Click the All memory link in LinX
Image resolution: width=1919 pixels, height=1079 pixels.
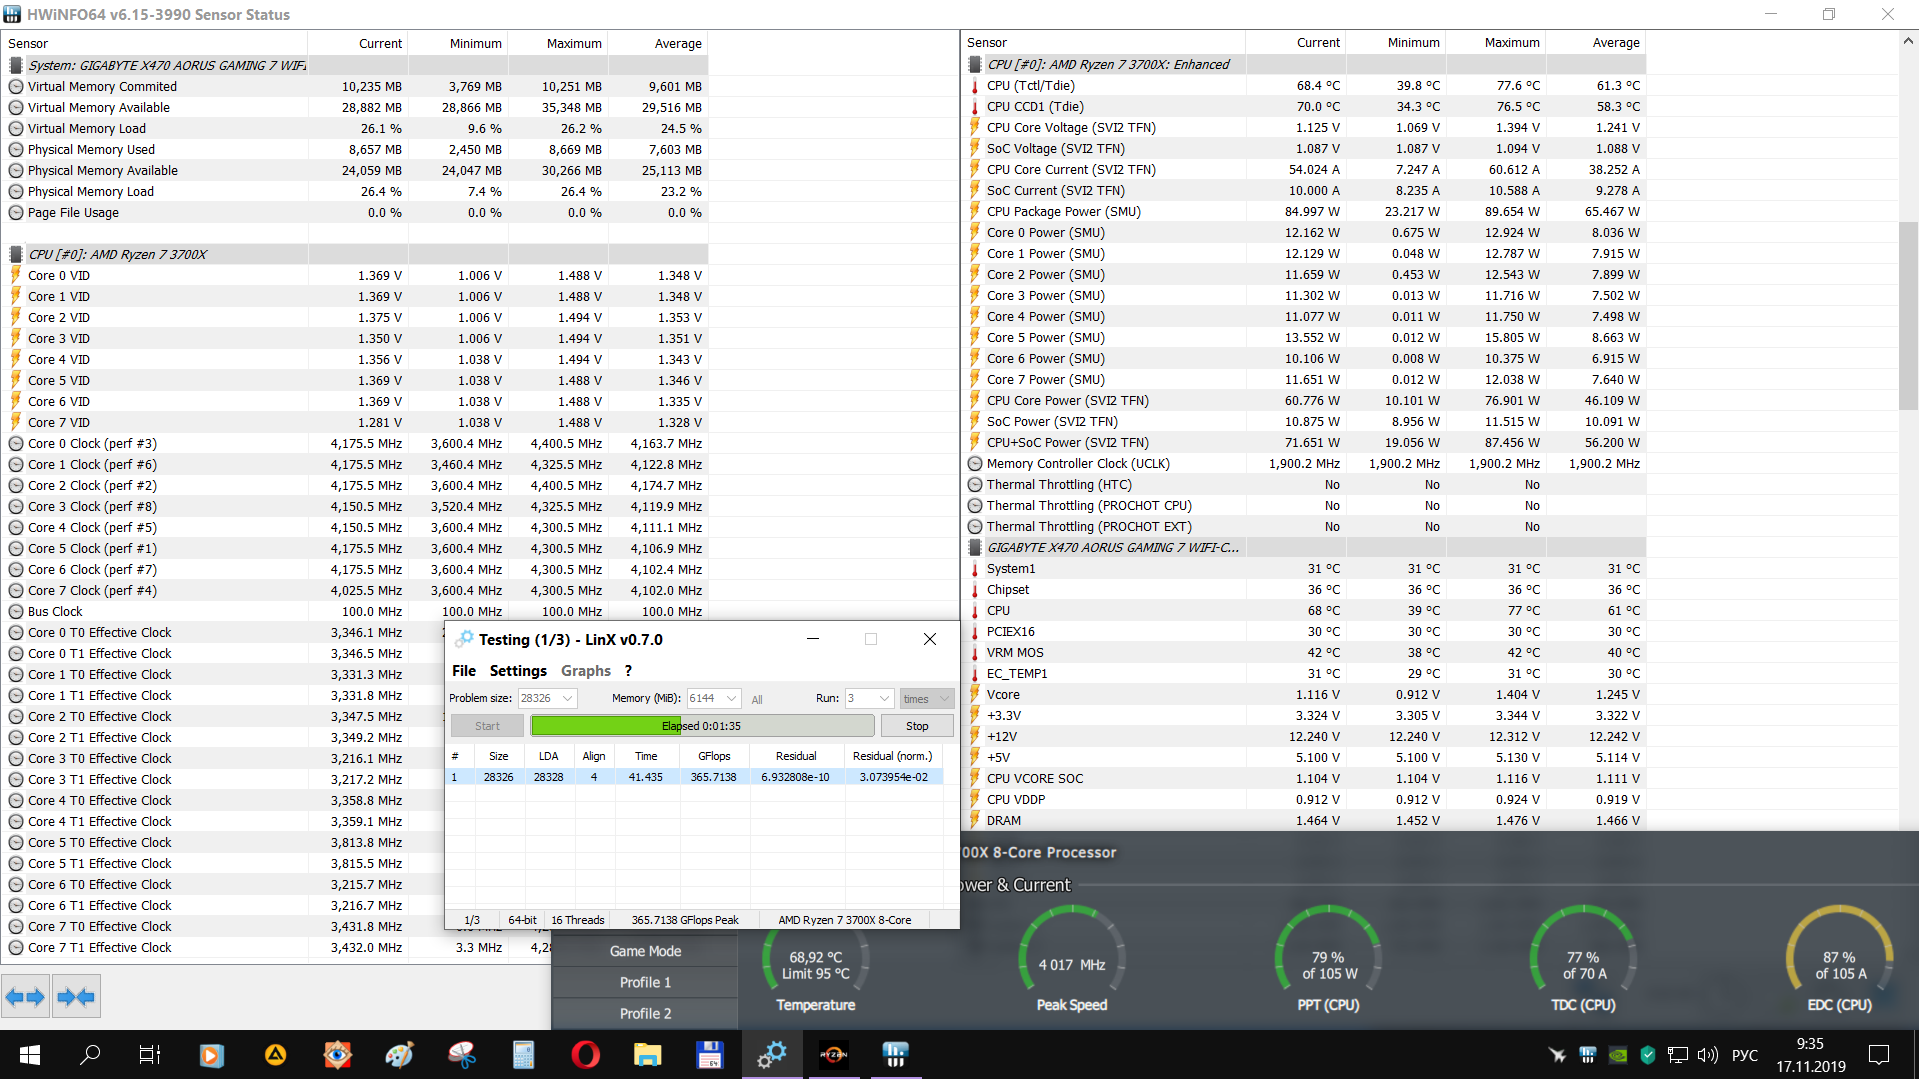click(x=757, y=699)
